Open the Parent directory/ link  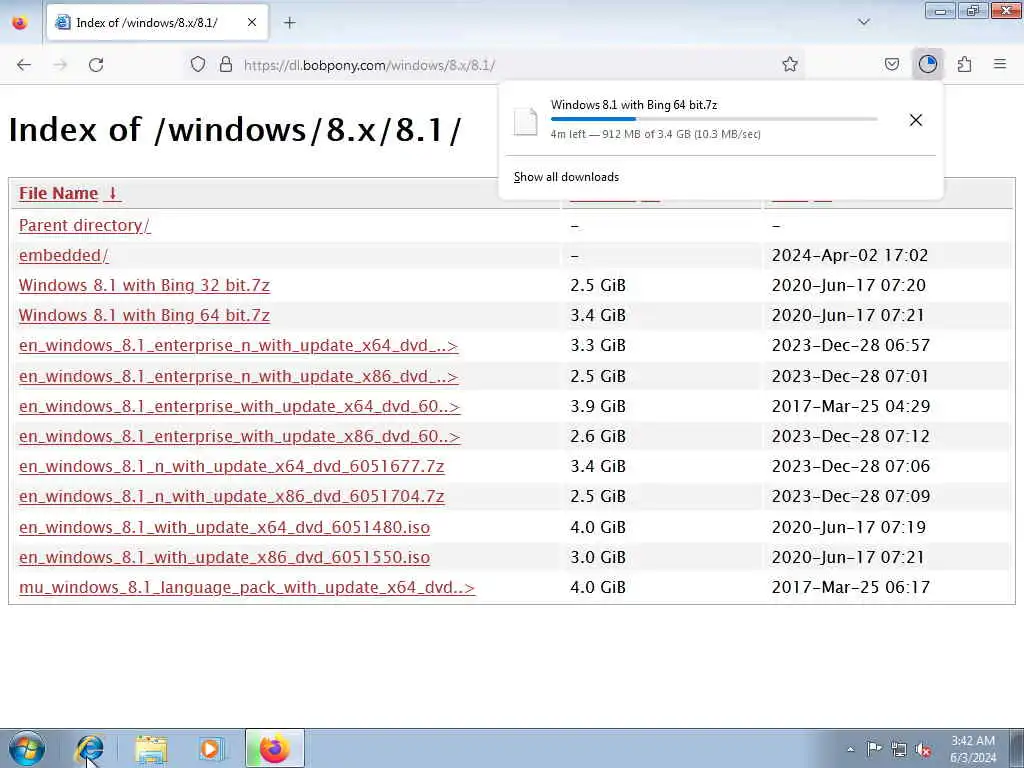point(84,225)
